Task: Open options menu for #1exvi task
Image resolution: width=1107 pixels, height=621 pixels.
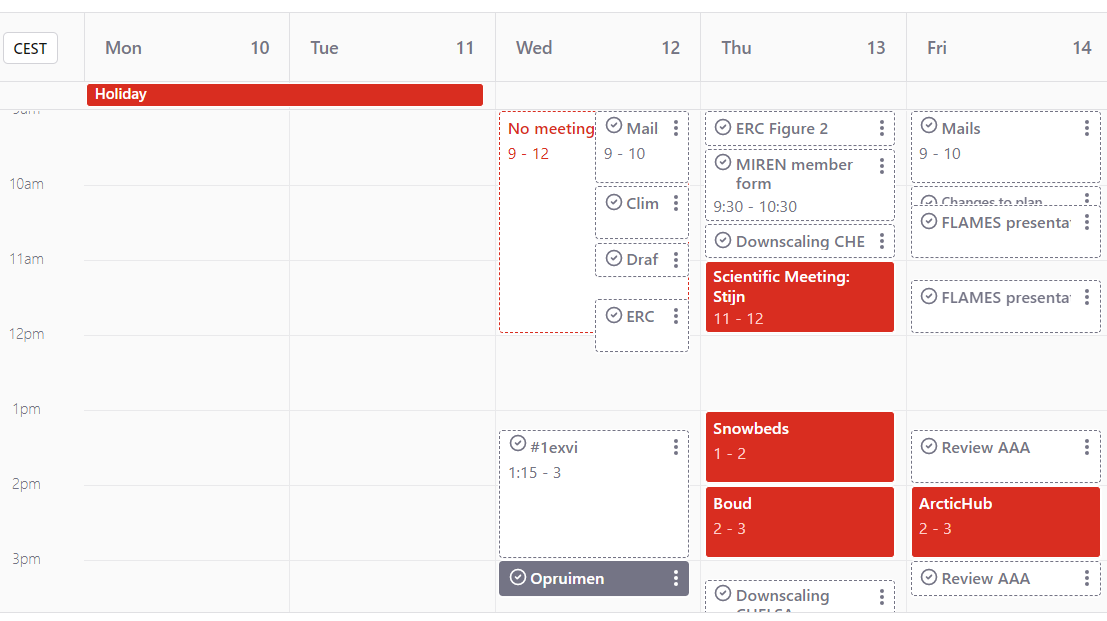Action: click(x=676, y=447)
